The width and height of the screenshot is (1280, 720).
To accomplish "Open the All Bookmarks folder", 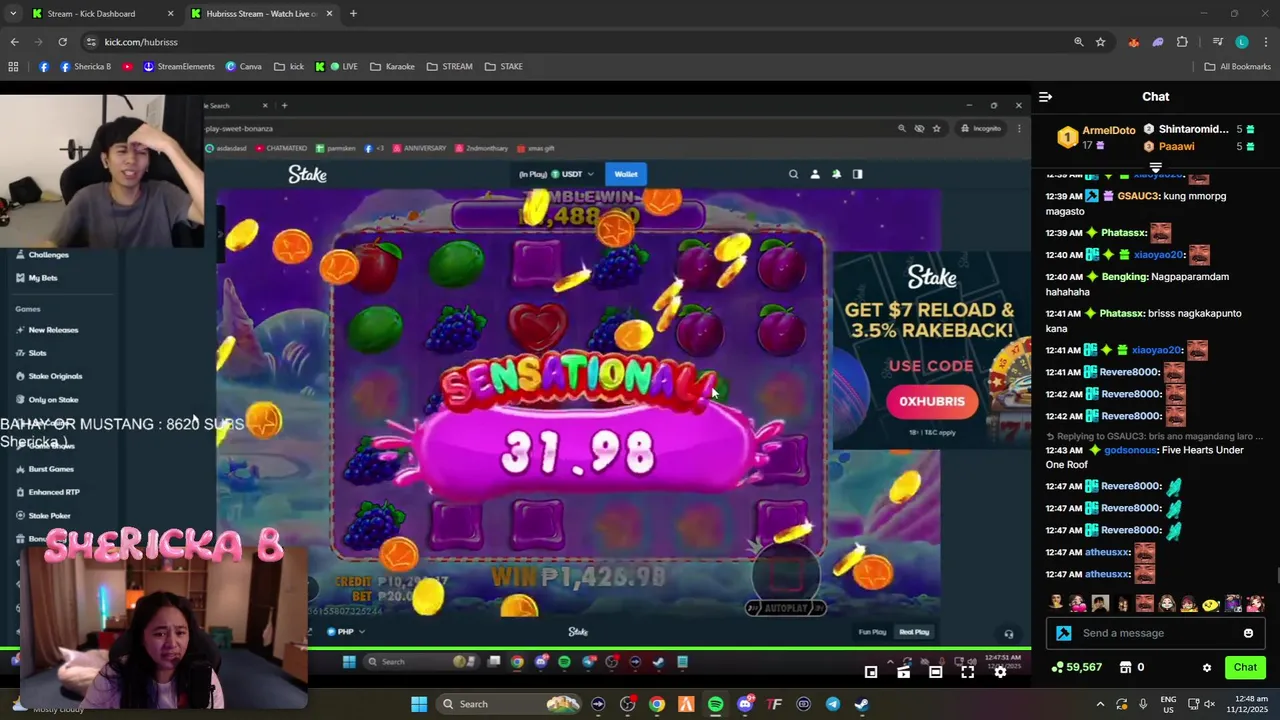I will (1237, 67).
